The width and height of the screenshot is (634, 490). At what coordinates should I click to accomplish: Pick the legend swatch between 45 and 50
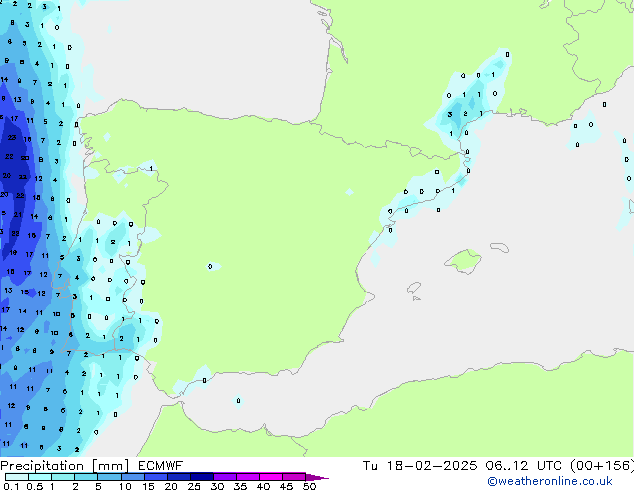point(295,477)
